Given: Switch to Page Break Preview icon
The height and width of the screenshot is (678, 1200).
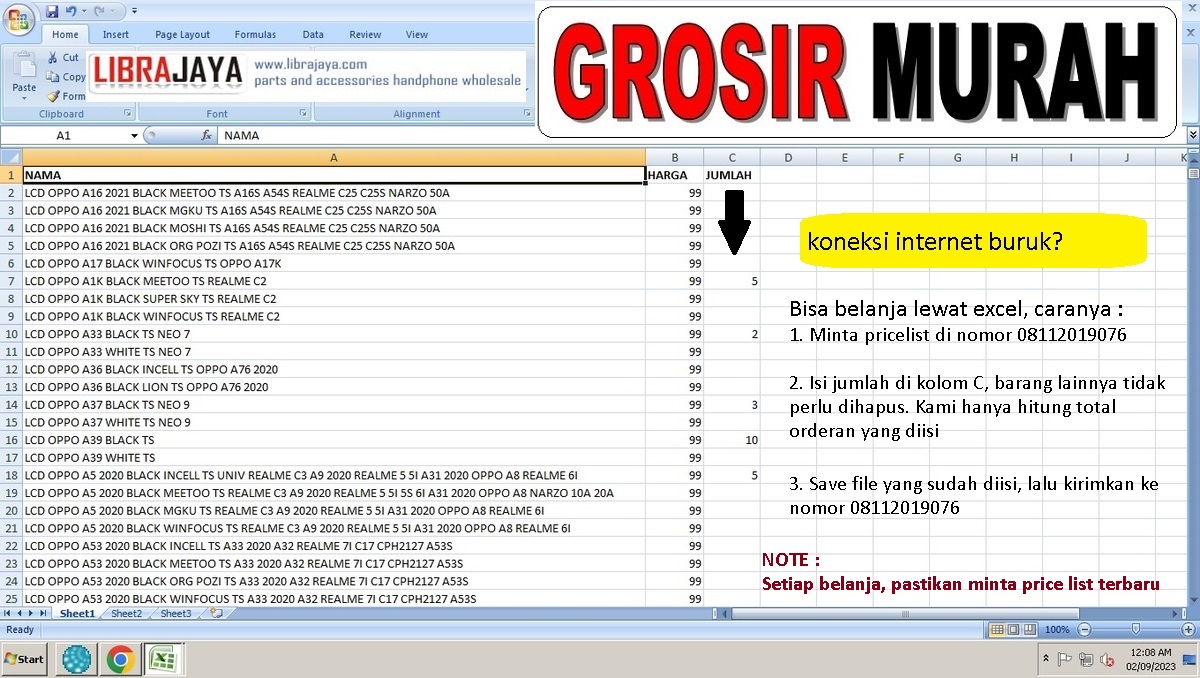Looking at the screenshot, I should [x=1028, y=630].
